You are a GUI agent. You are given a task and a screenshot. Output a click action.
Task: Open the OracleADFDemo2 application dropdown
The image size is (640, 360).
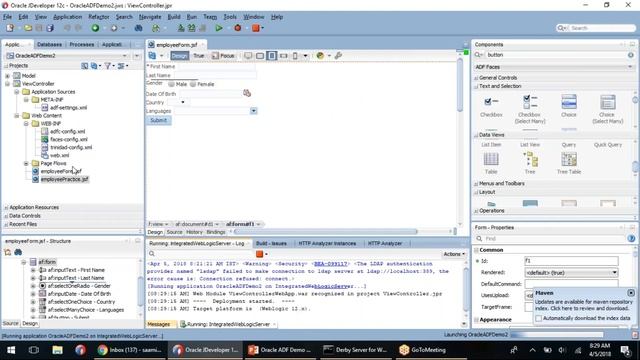coord(124,56)
